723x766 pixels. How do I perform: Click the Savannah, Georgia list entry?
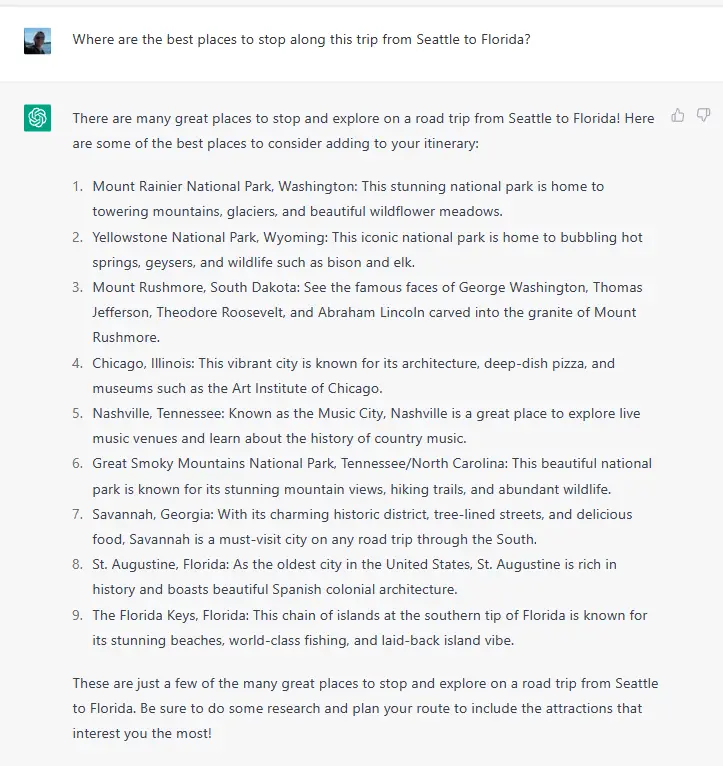pos(362,527)
